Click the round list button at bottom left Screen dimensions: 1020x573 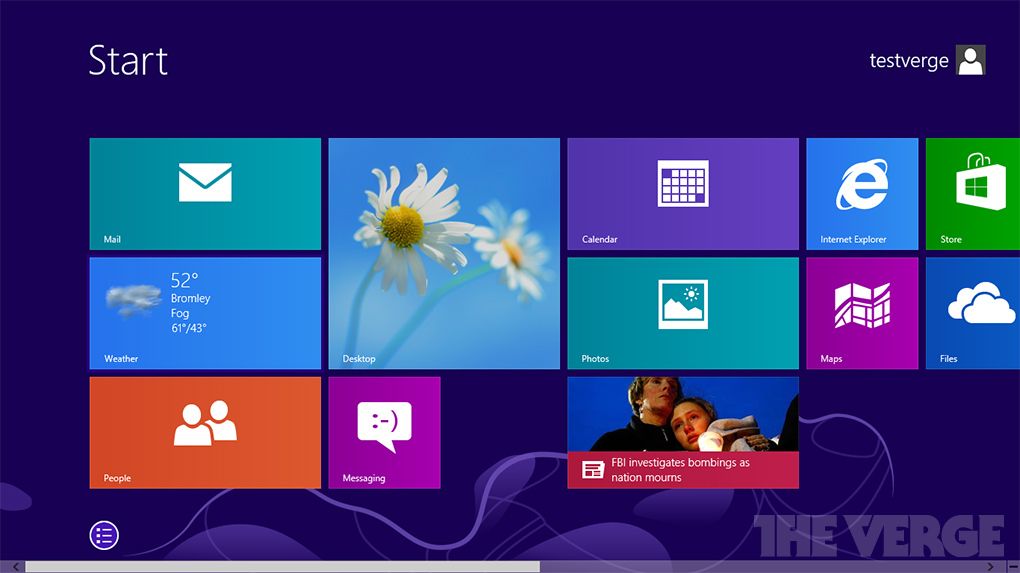click(104, 535)
